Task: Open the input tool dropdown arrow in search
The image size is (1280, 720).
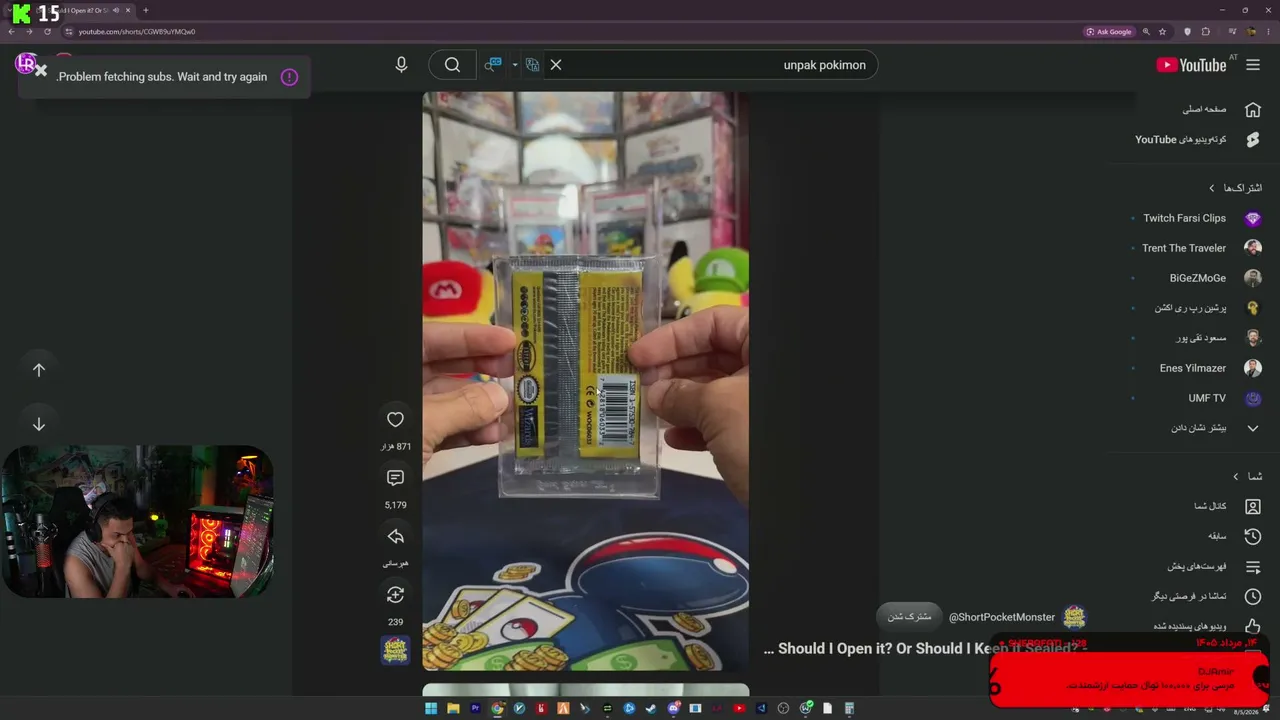Action: click(515, 65)
